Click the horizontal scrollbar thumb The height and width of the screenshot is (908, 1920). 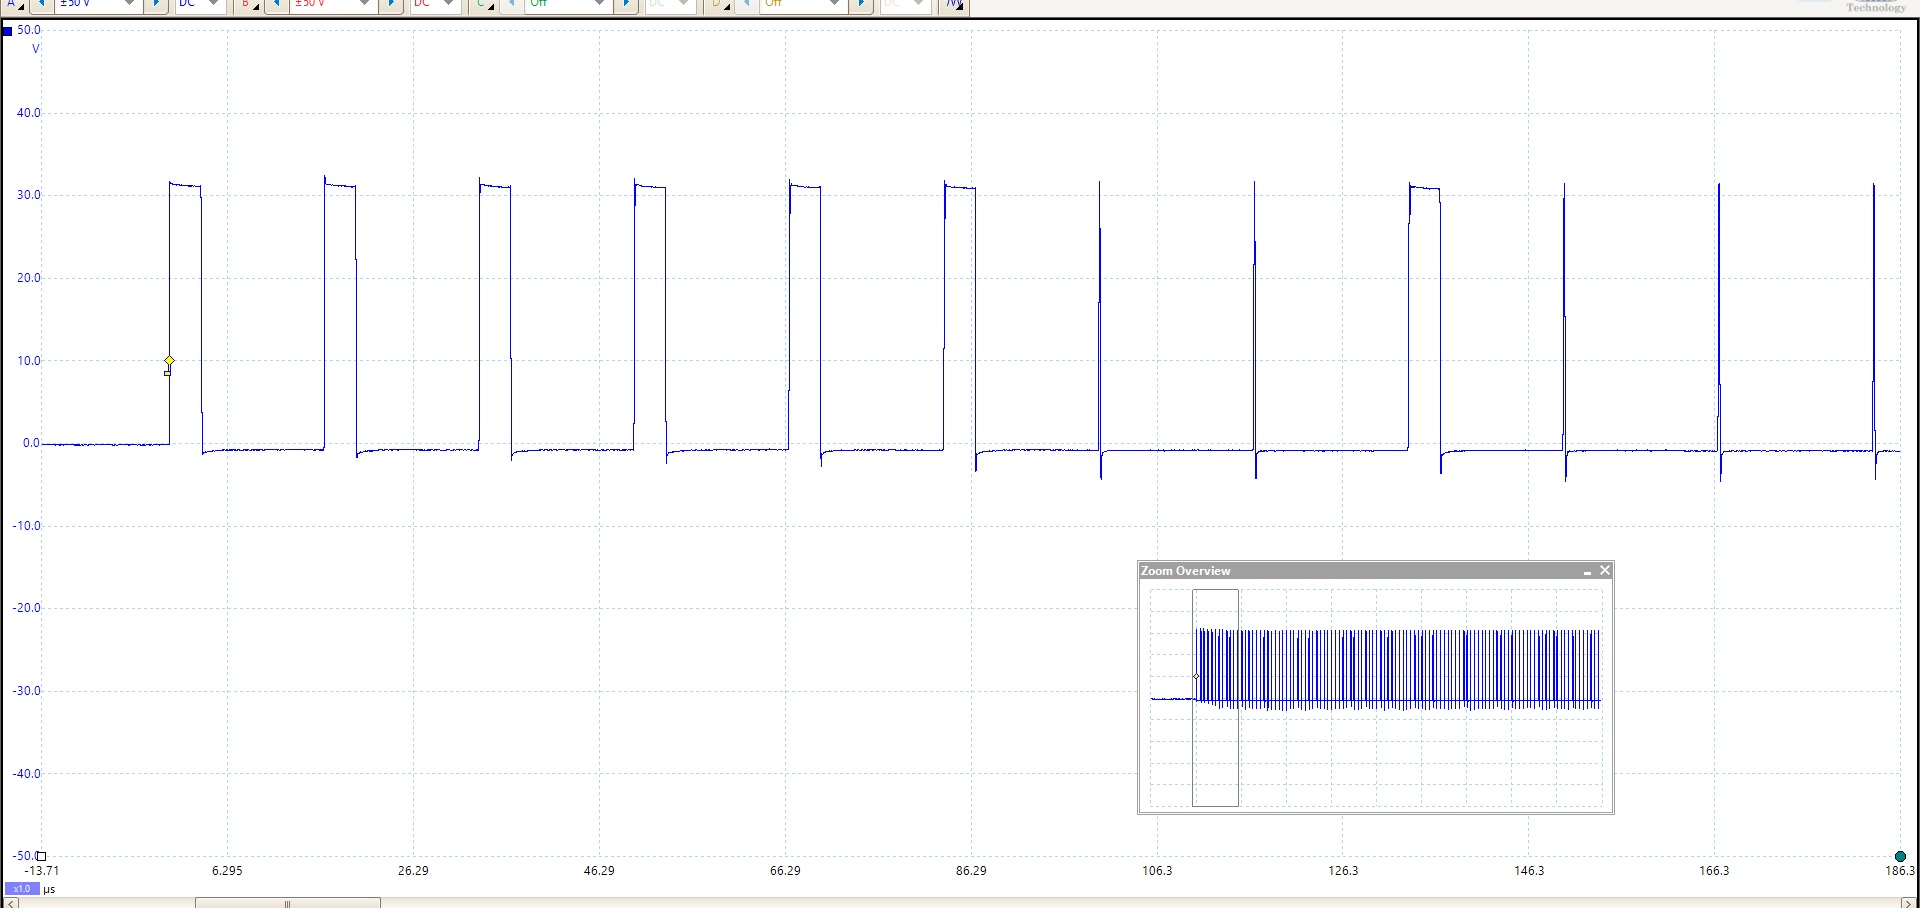click(x=288, y=903)
